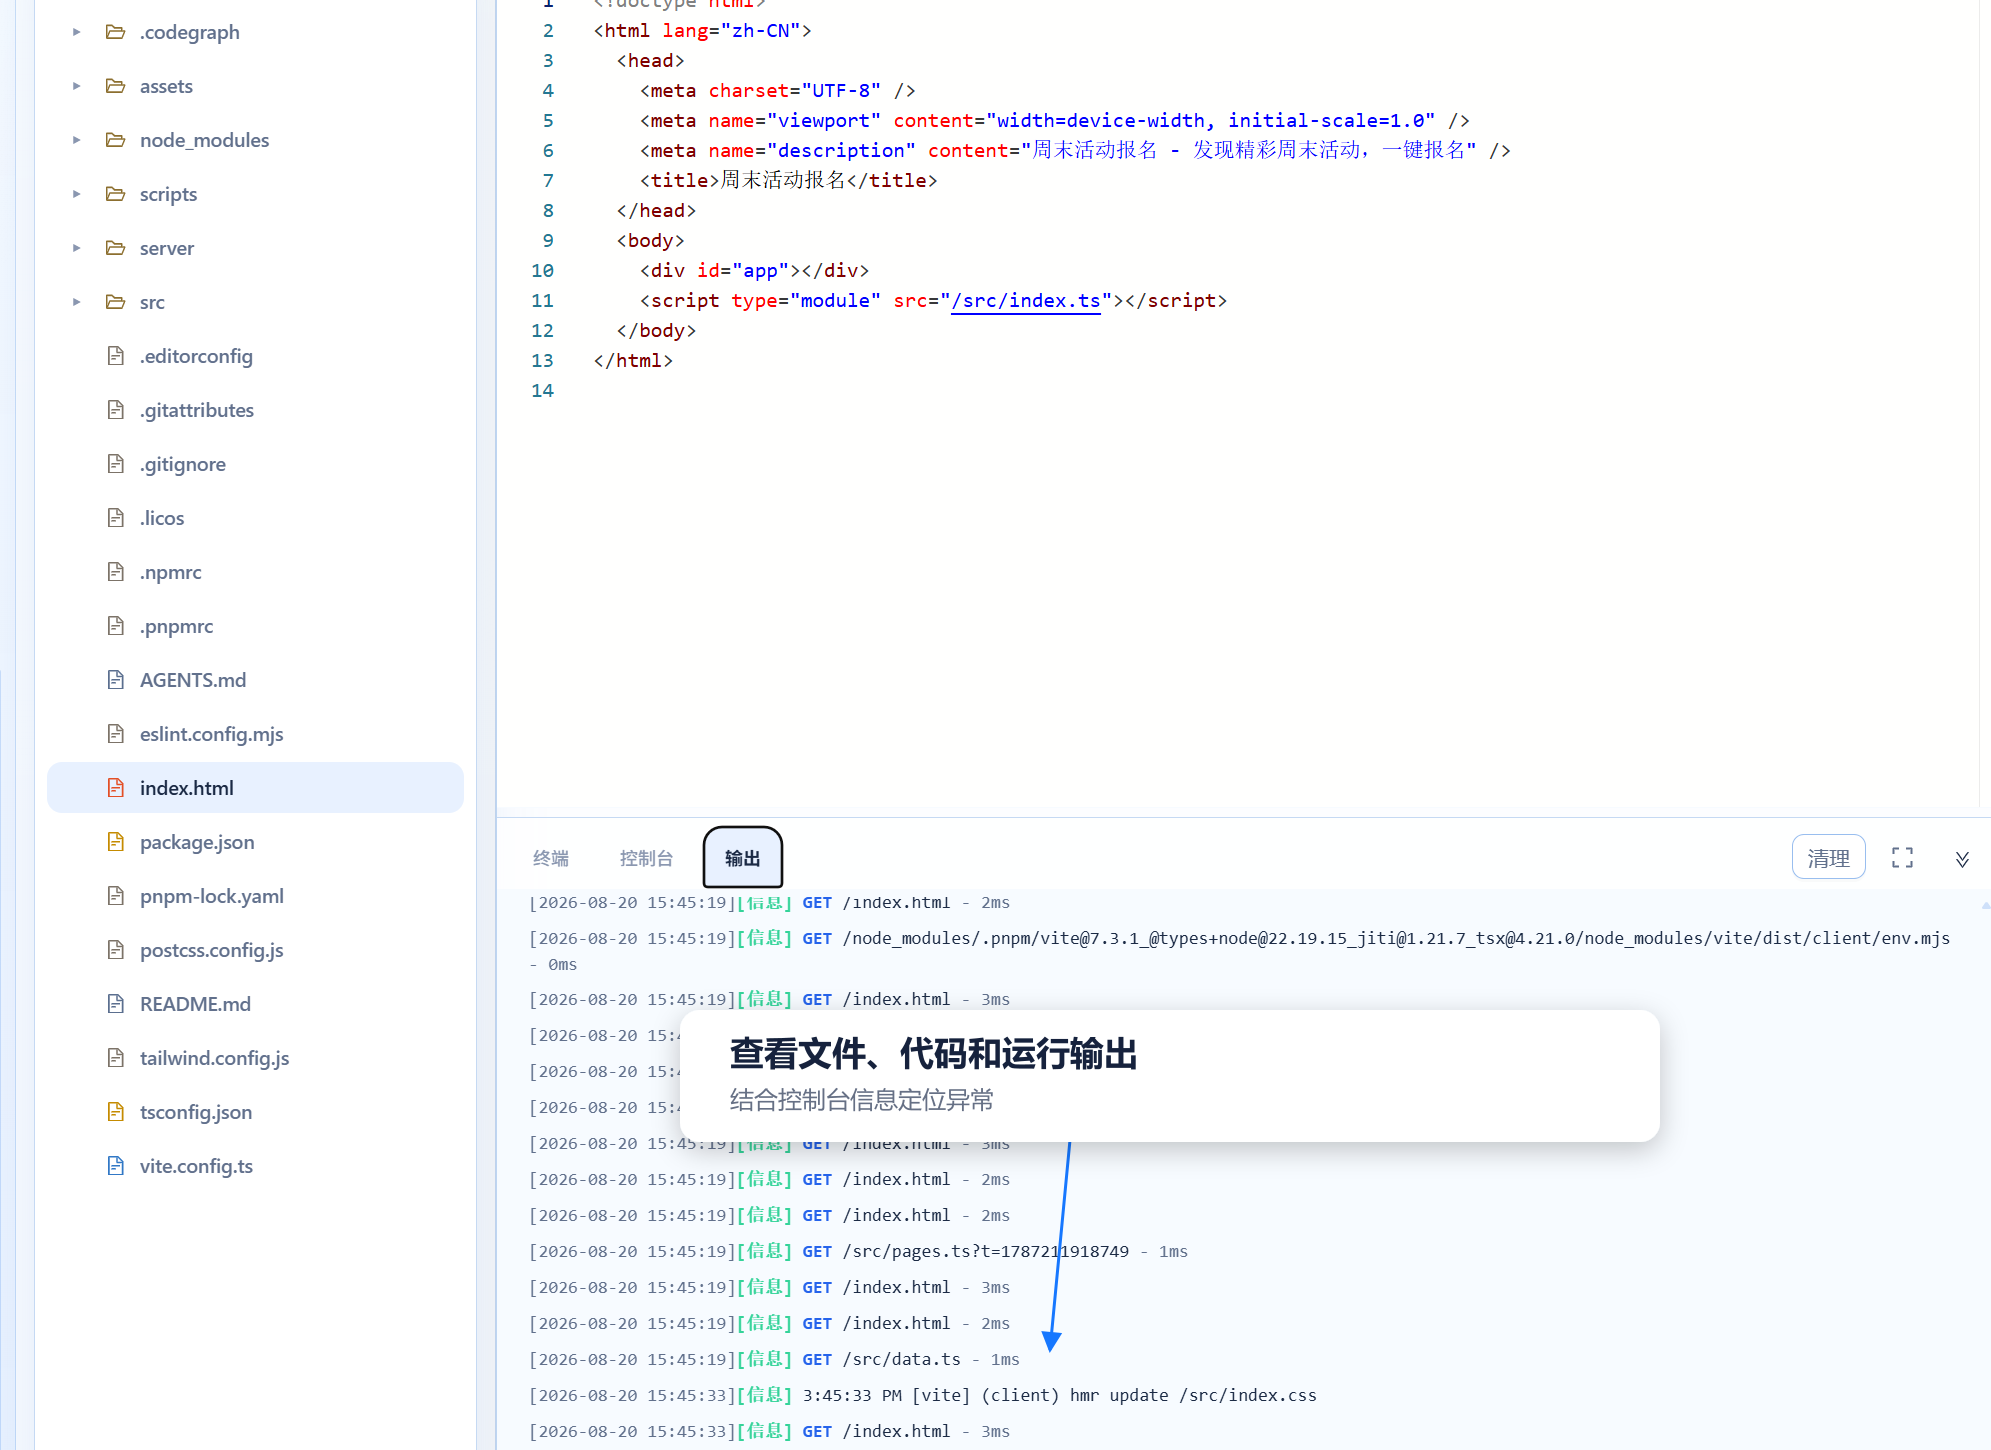Click the blue vite.config.ts file icon

pyautogui.click(x=116, y=1166)
